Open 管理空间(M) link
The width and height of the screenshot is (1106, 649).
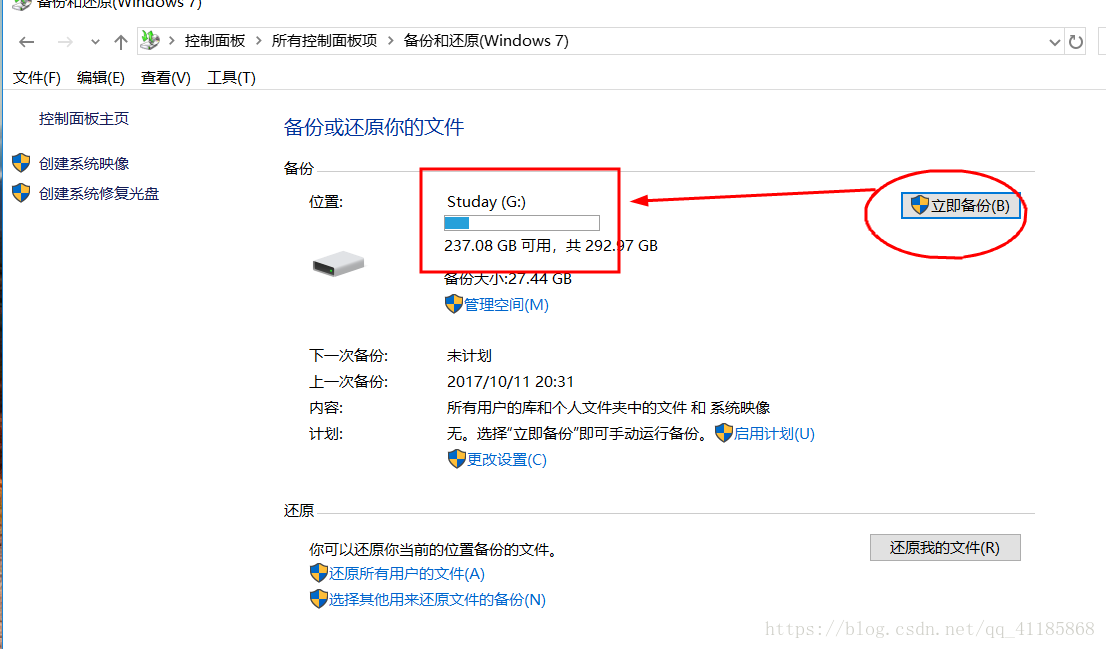(506, 305)
